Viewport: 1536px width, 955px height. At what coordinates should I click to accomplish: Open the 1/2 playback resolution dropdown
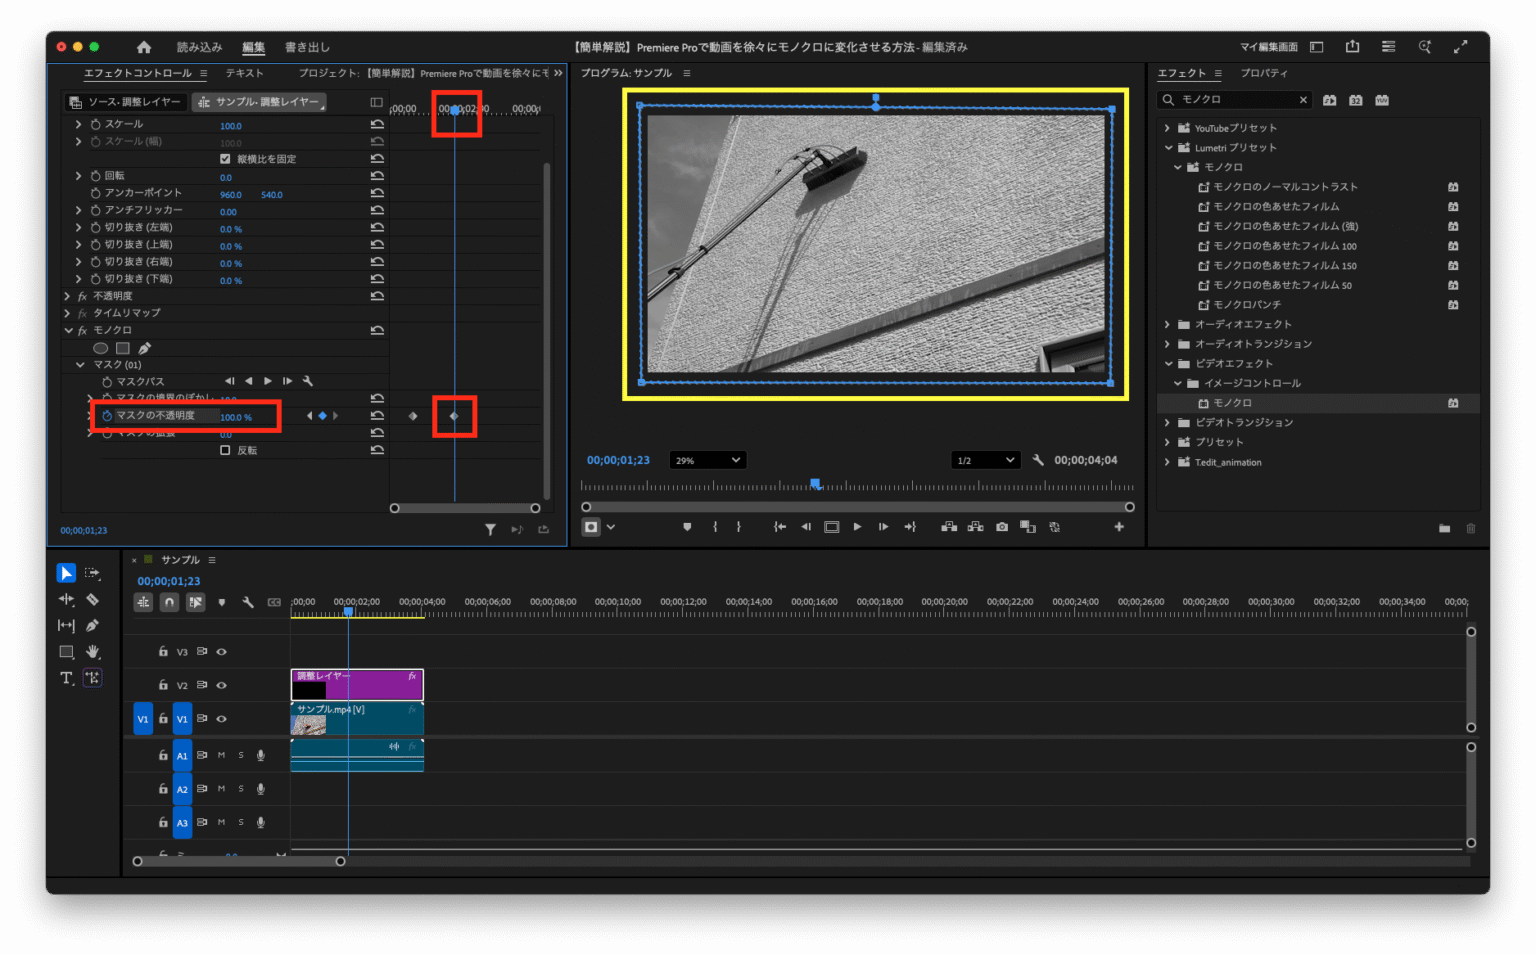(985, 459)
